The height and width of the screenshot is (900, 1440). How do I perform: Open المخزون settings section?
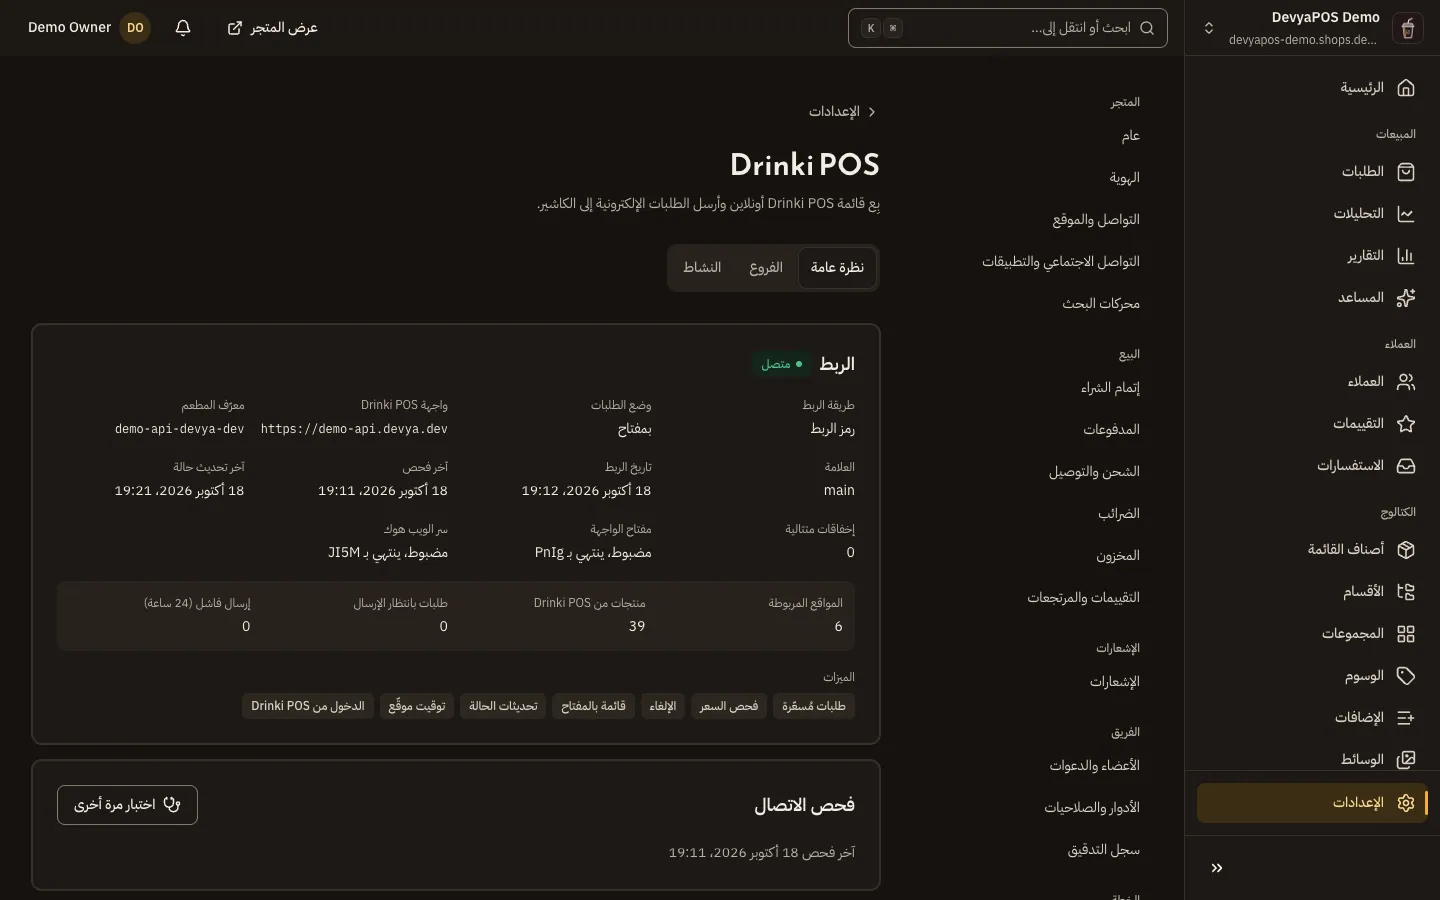[x=1118, y=556]
